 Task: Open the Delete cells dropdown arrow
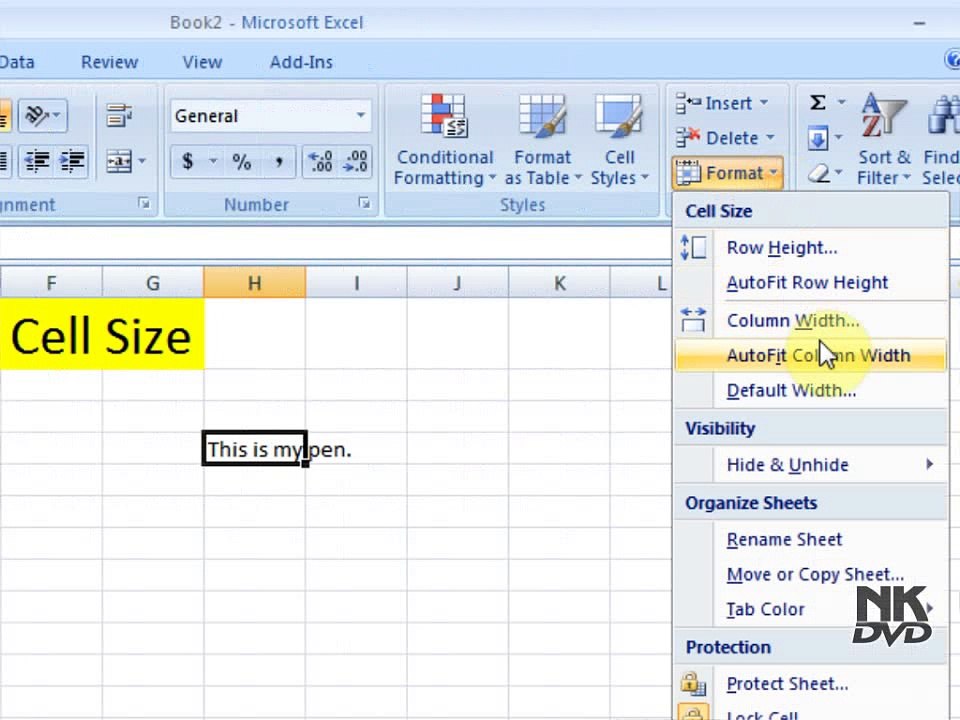770,138
